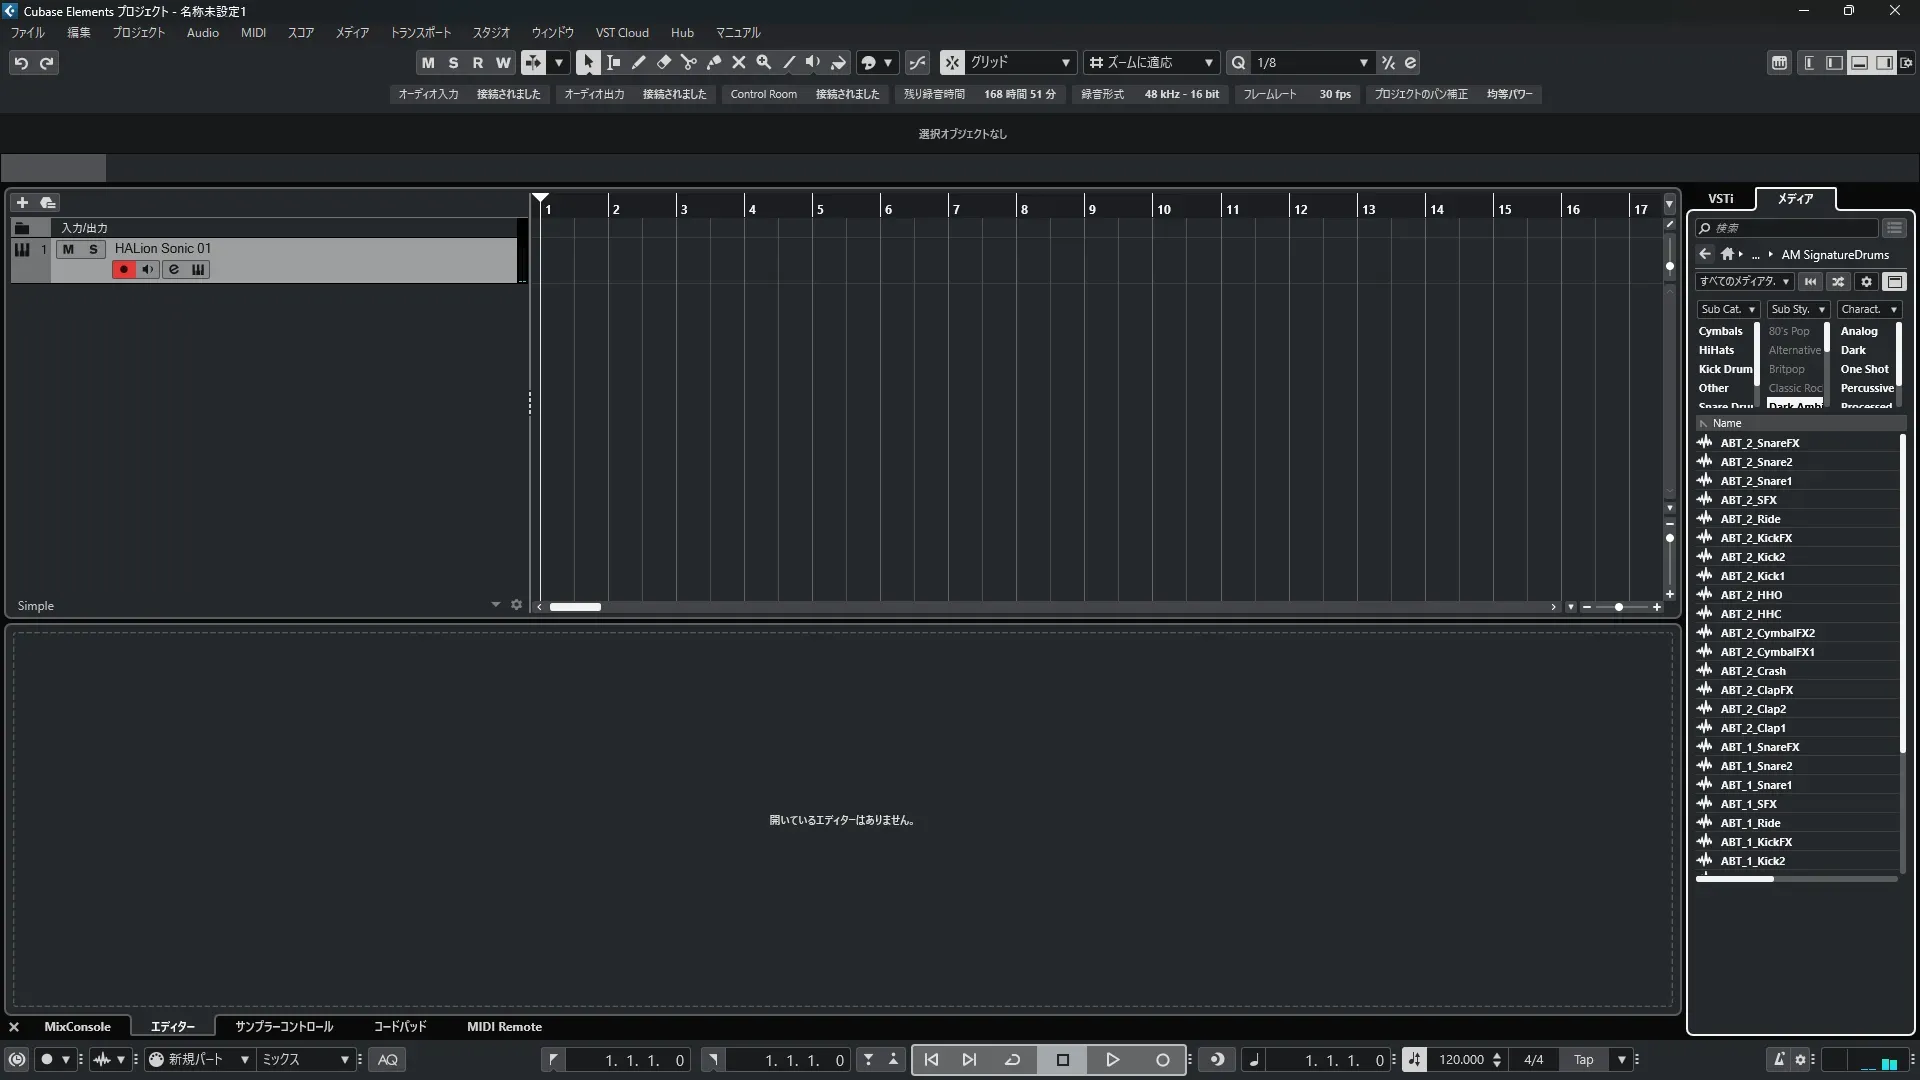The image size is (1920, 1080).
Task: Select the Mute X tool
Action: 739,63
